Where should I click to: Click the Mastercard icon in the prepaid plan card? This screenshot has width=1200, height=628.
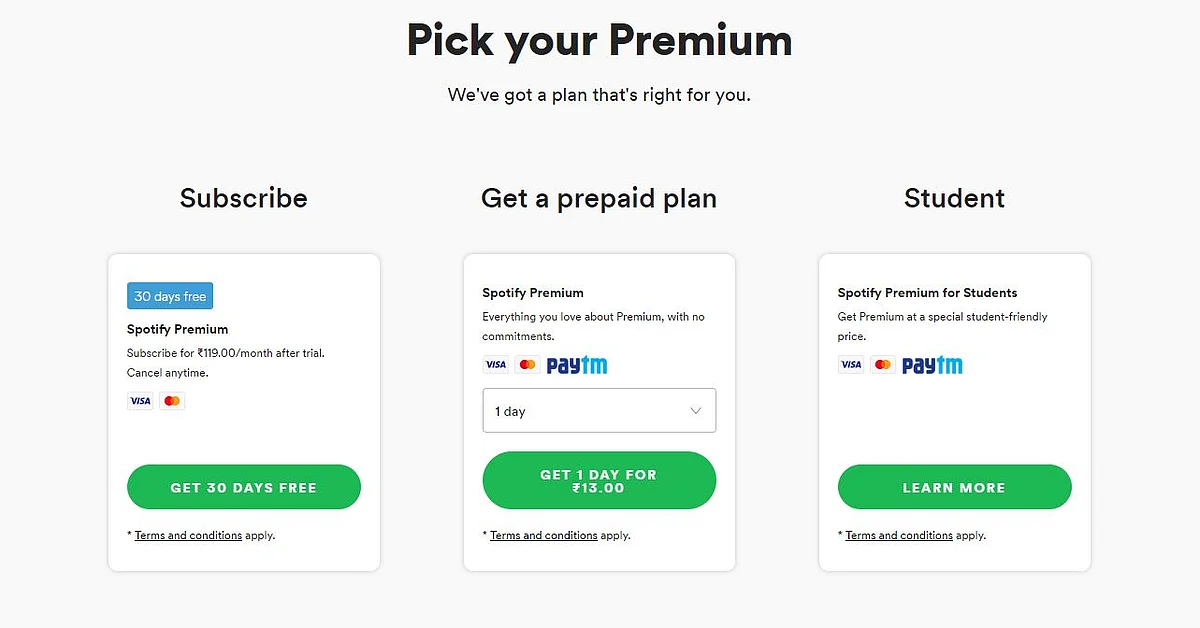click(527, 365)
